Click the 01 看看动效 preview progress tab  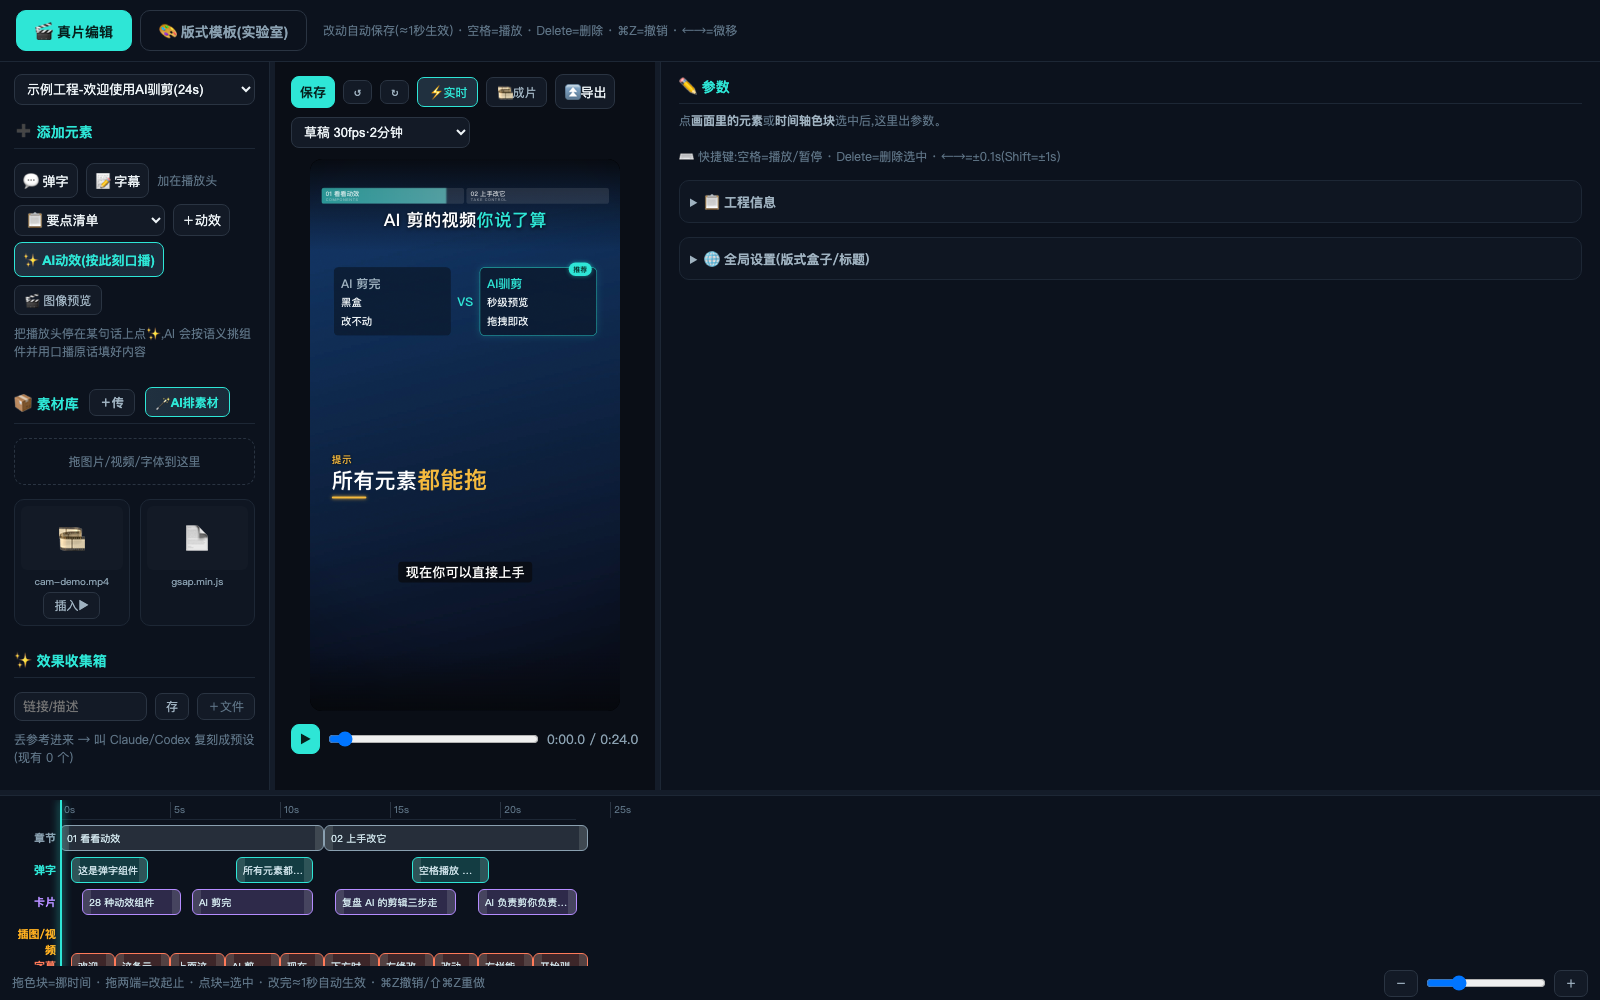[393, 195]
